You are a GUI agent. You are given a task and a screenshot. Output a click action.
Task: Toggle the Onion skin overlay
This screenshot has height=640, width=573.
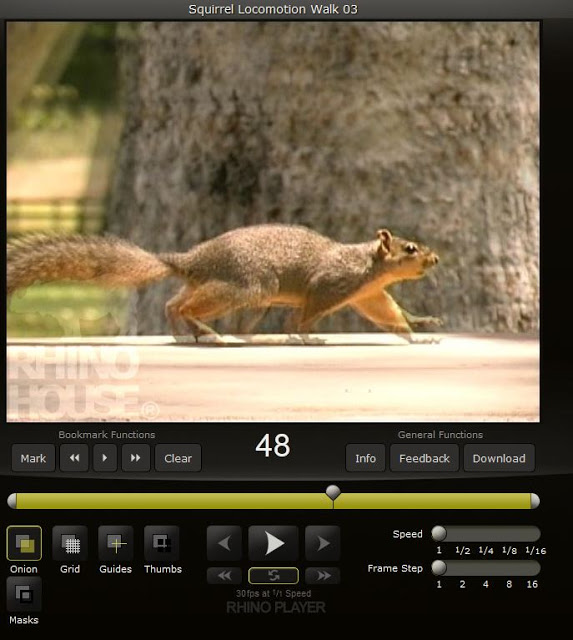(x=24, y=543)
